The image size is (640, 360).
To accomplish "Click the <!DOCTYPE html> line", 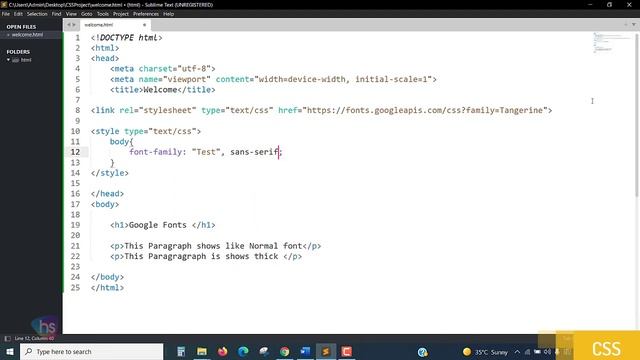I will [x=127, y=38].
